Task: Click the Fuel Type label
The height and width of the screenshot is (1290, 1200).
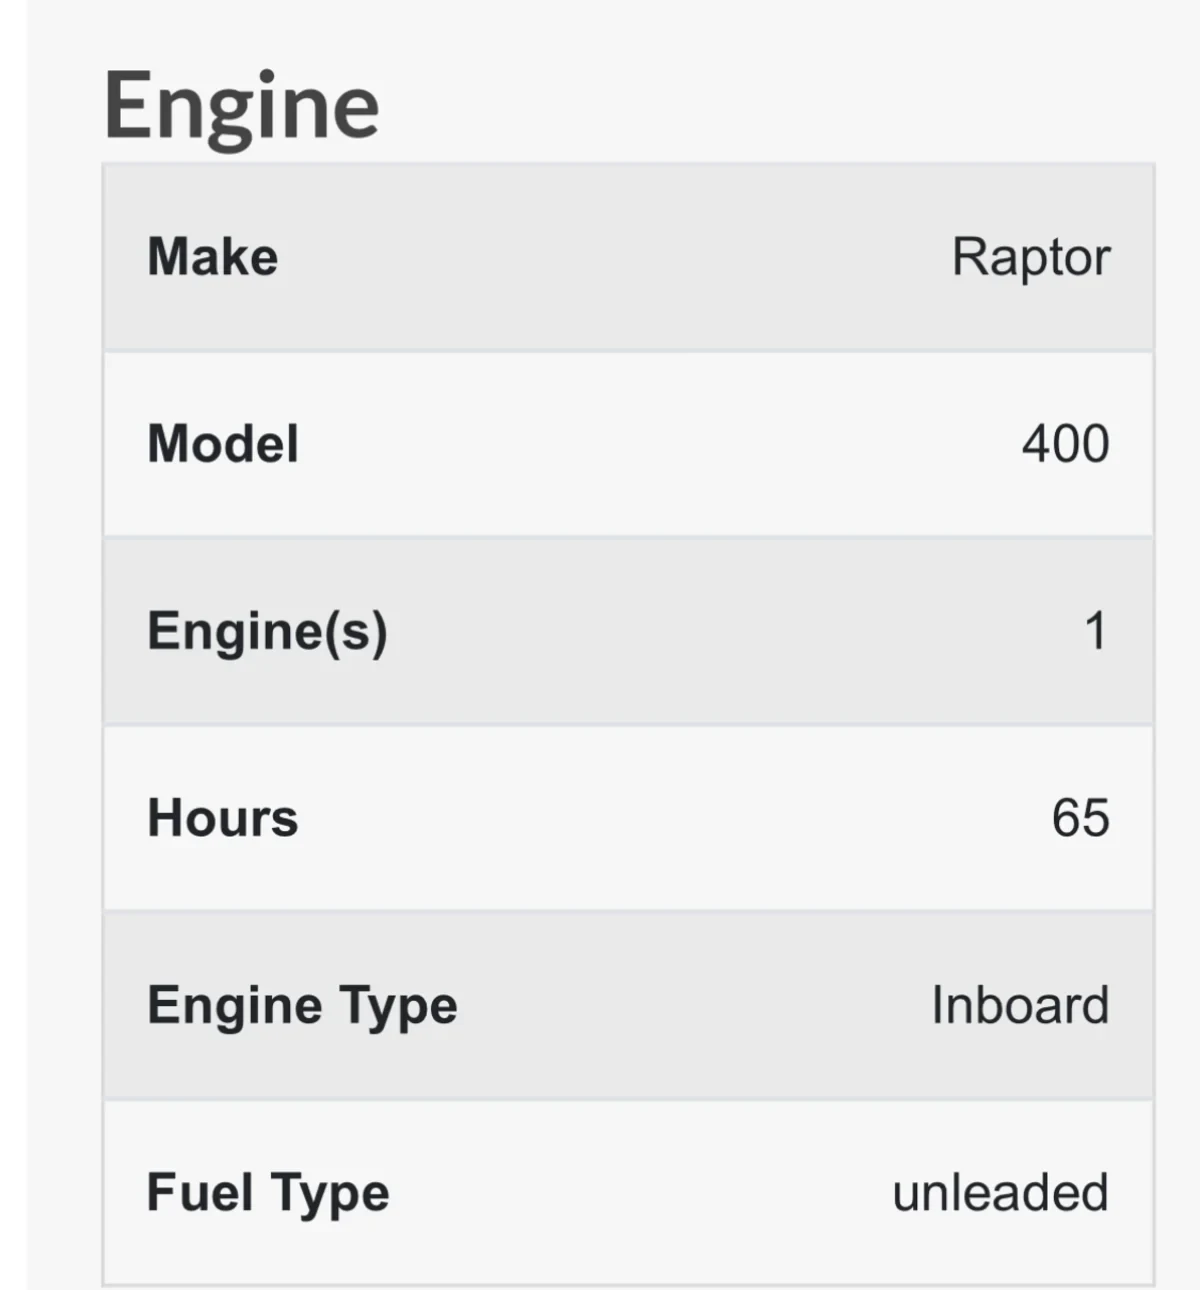Action: (267, 1193)
